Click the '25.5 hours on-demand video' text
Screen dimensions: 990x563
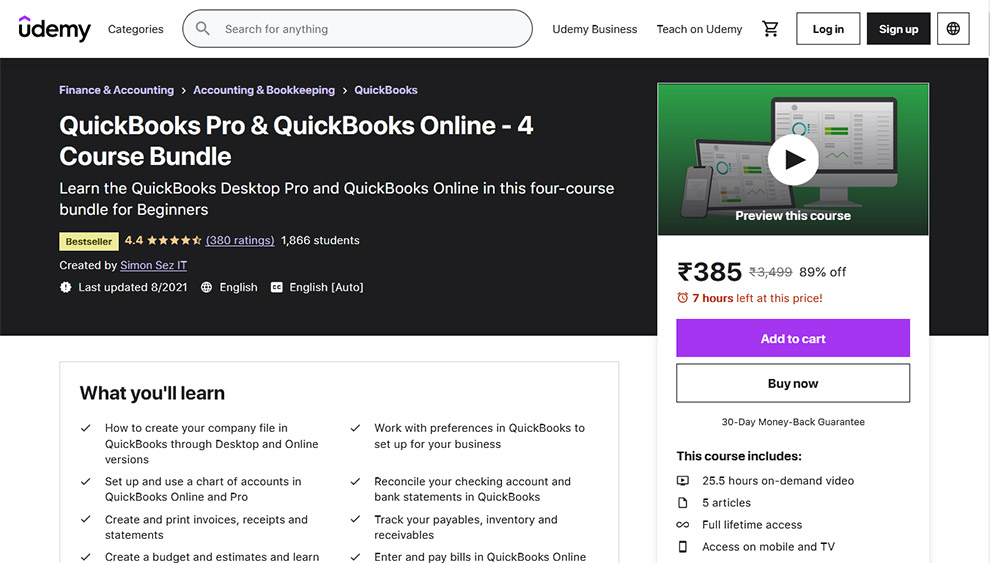778,480
